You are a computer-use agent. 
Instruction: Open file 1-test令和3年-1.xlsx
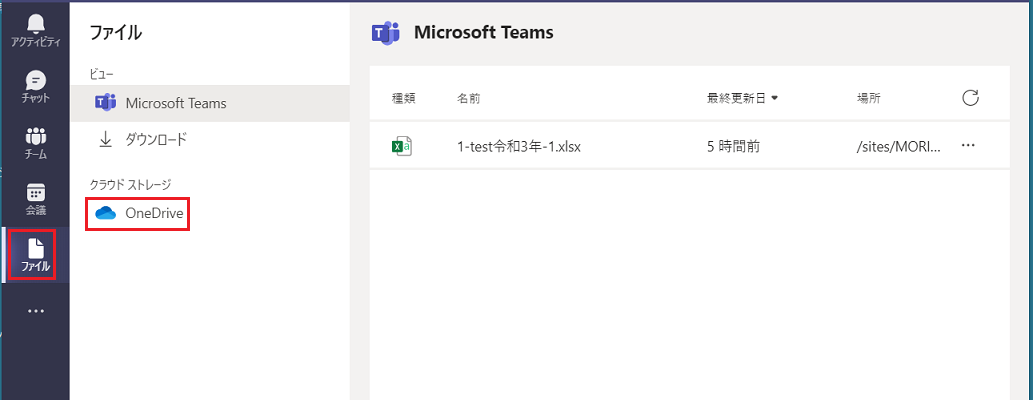pos(518,147)
